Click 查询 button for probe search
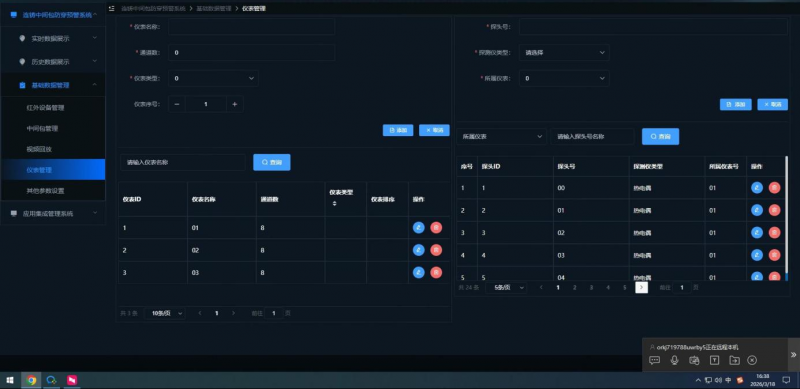Viewport: 800px width, 389px height. (660, 136)
